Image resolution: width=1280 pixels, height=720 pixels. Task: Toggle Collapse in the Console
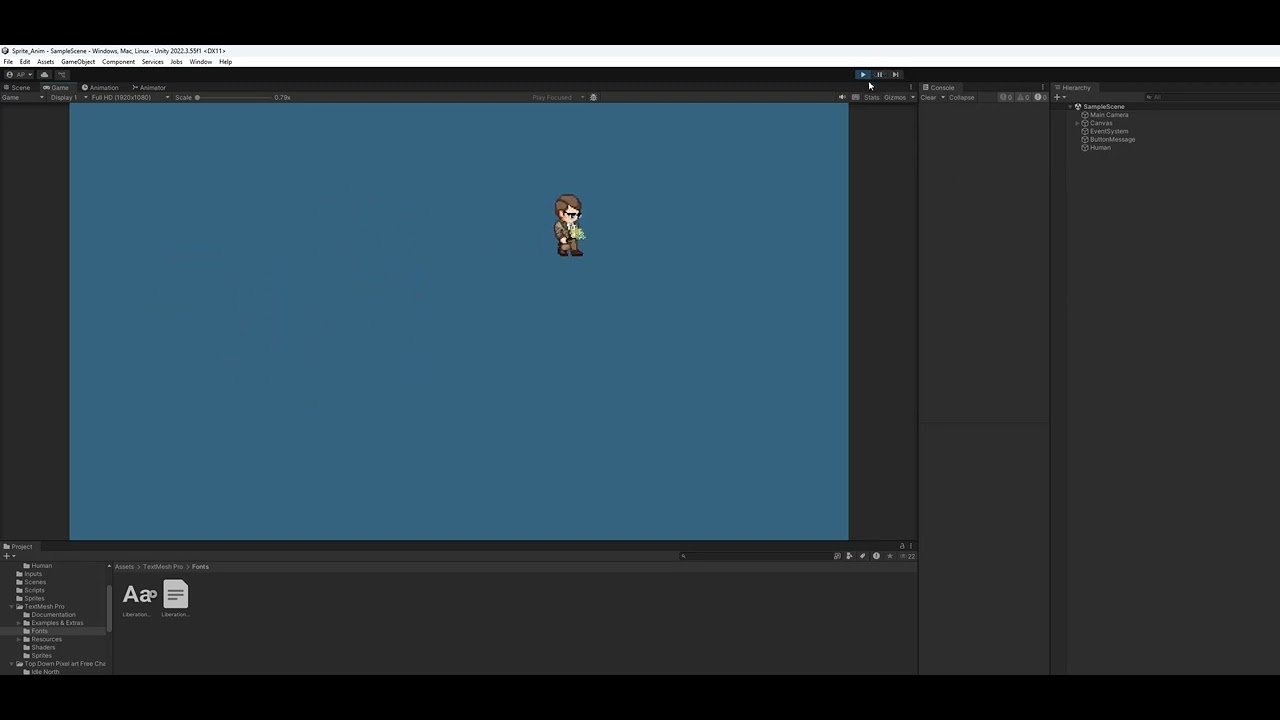pos(961,97)
